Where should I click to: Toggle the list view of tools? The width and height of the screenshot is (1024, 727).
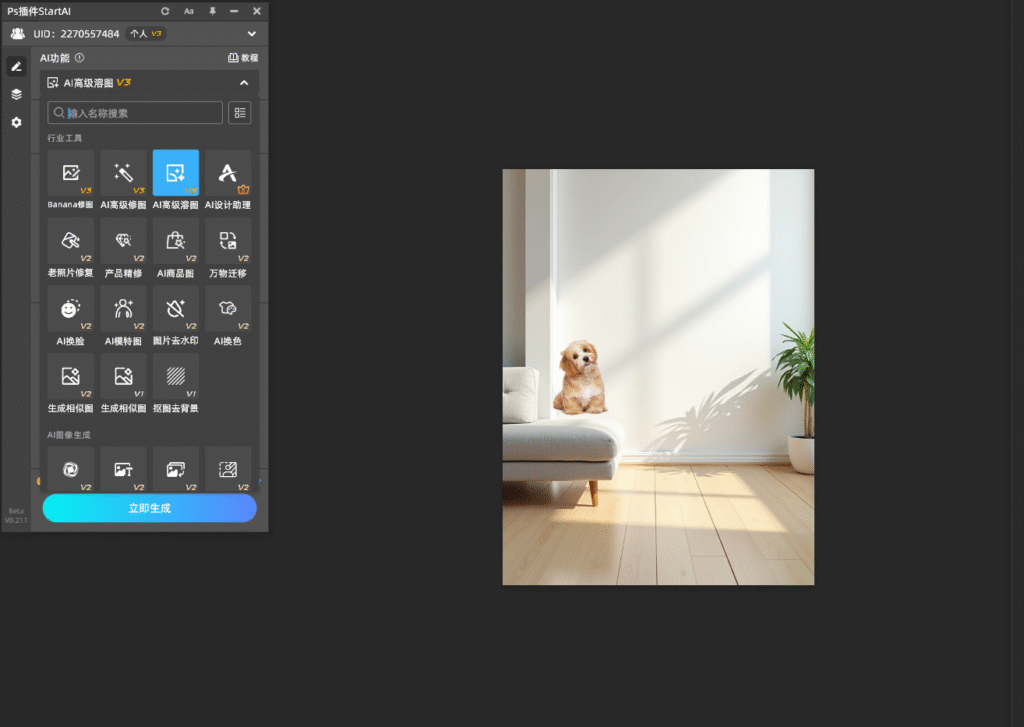(240, 113)
